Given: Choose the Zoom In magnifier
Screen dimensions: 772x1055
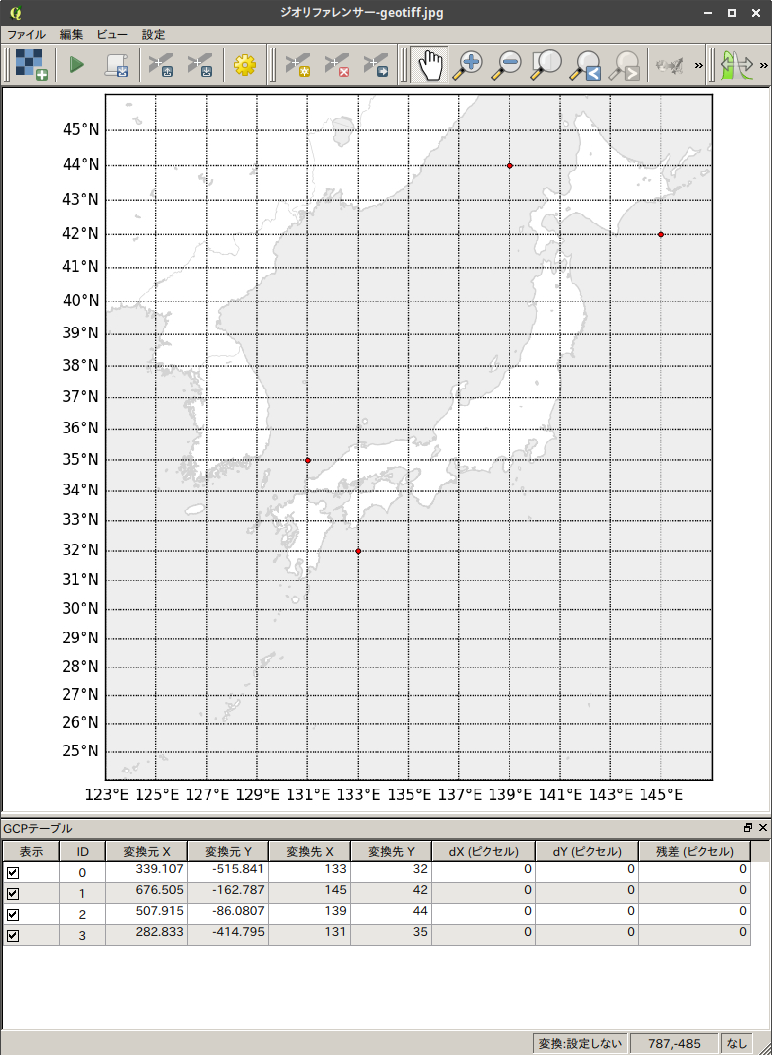Looking at the screenshot, I should pos(468,65).
